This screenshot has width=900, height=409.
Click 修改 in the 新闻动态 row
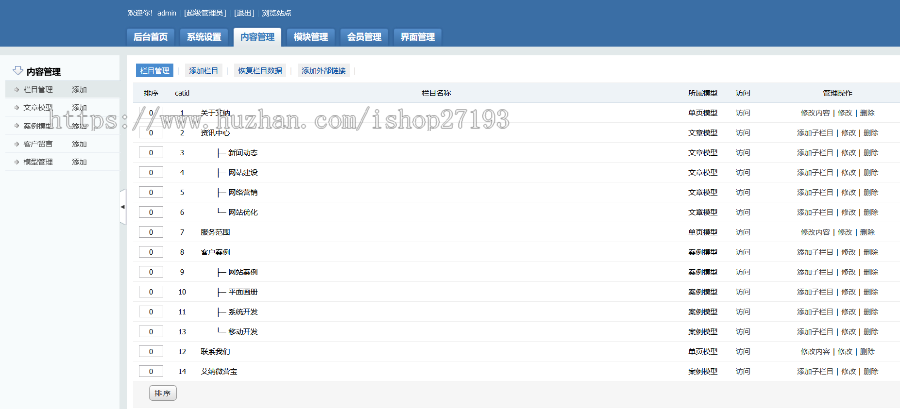click(848, 153)
